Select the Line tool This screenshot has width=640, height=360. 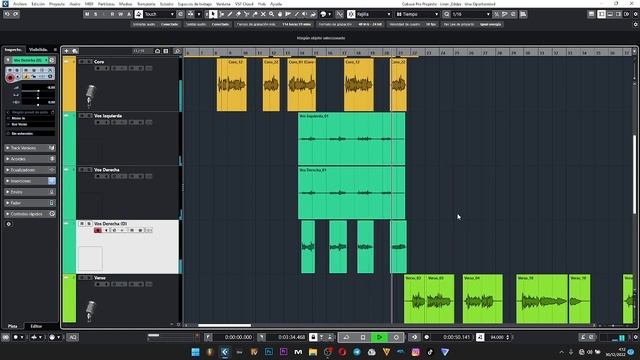[296, 14]
